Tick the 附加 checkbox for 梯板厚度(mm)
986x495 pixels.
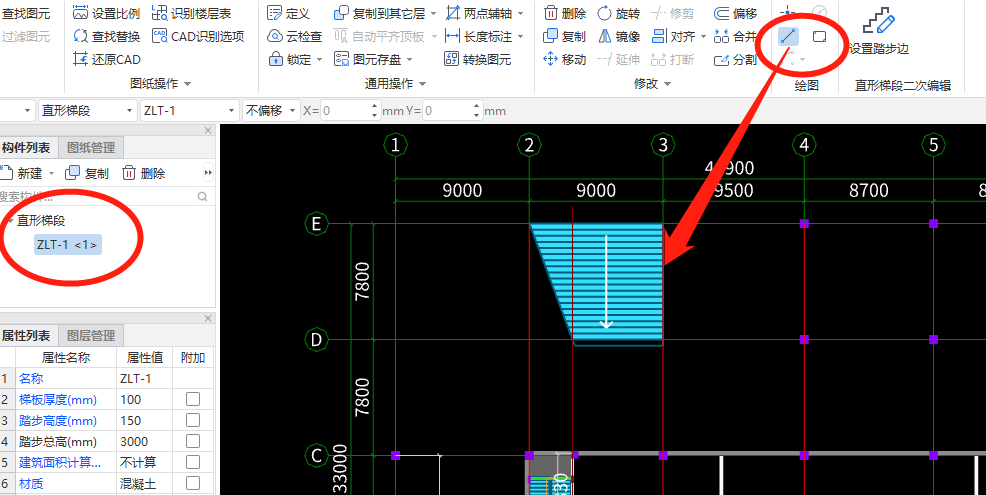[x=193, y=399]
